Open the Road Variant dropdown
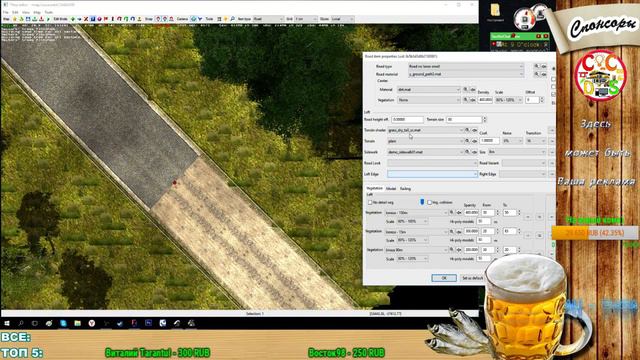The width and height of the screenshot is (640, 360). pyautogui.click(x=524, y=163)
